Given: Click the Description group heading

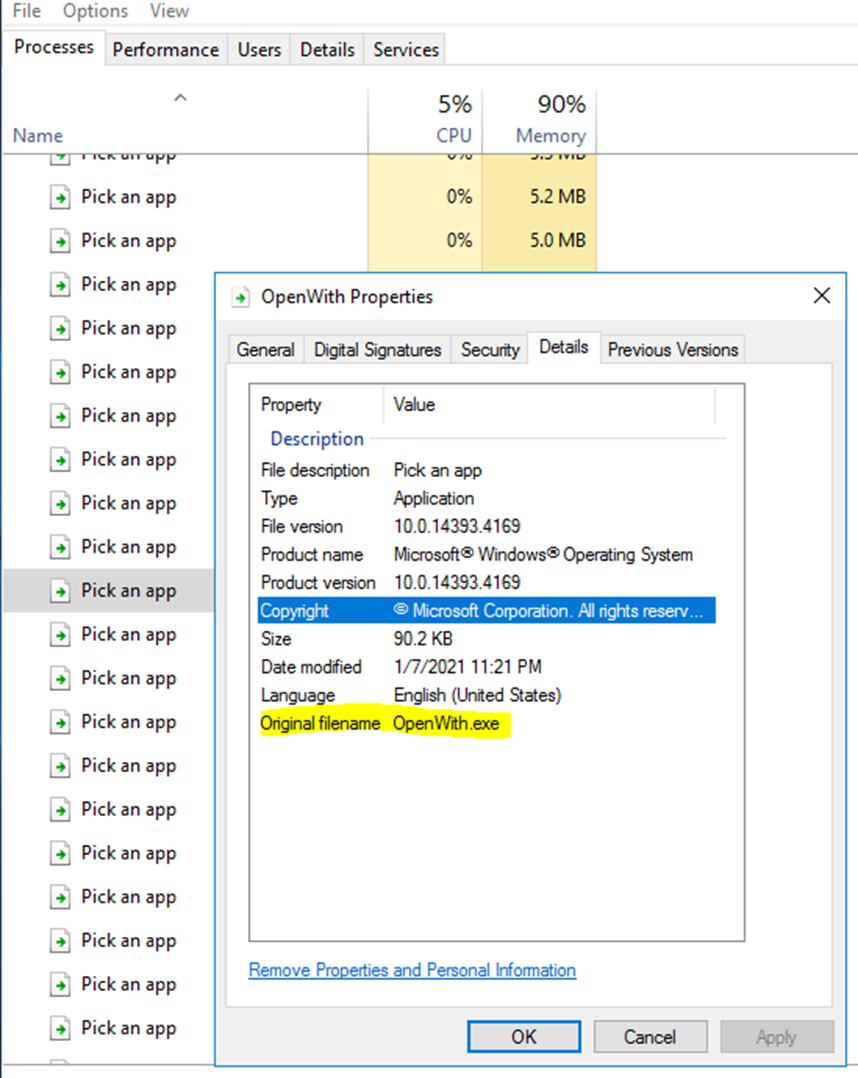Looking at the screenshot, I should (317, 439).
